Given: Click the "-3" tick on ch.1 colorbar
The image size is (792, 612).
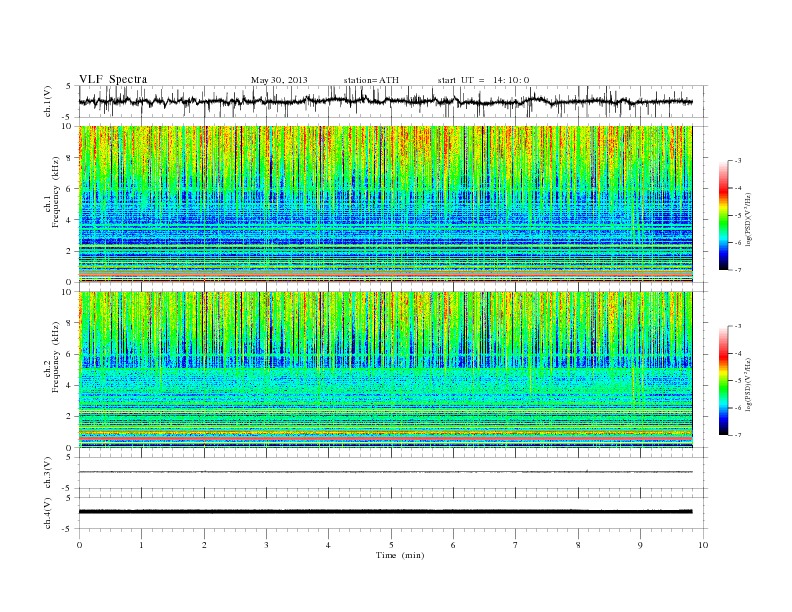Looking at the screenshot, I should pyautogui.click(x=738, y=161).
